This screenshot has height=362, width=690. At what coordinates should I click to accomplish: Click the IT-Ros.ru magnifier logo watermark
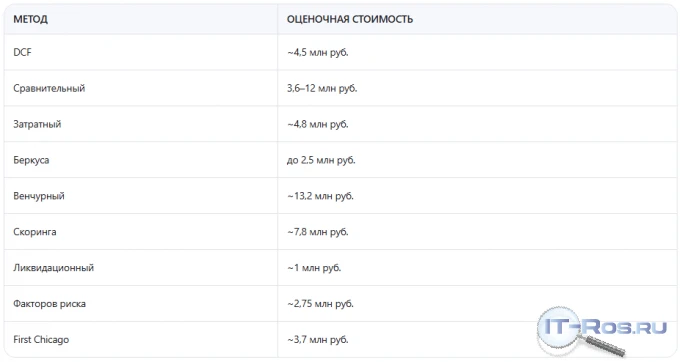(601, 332)
